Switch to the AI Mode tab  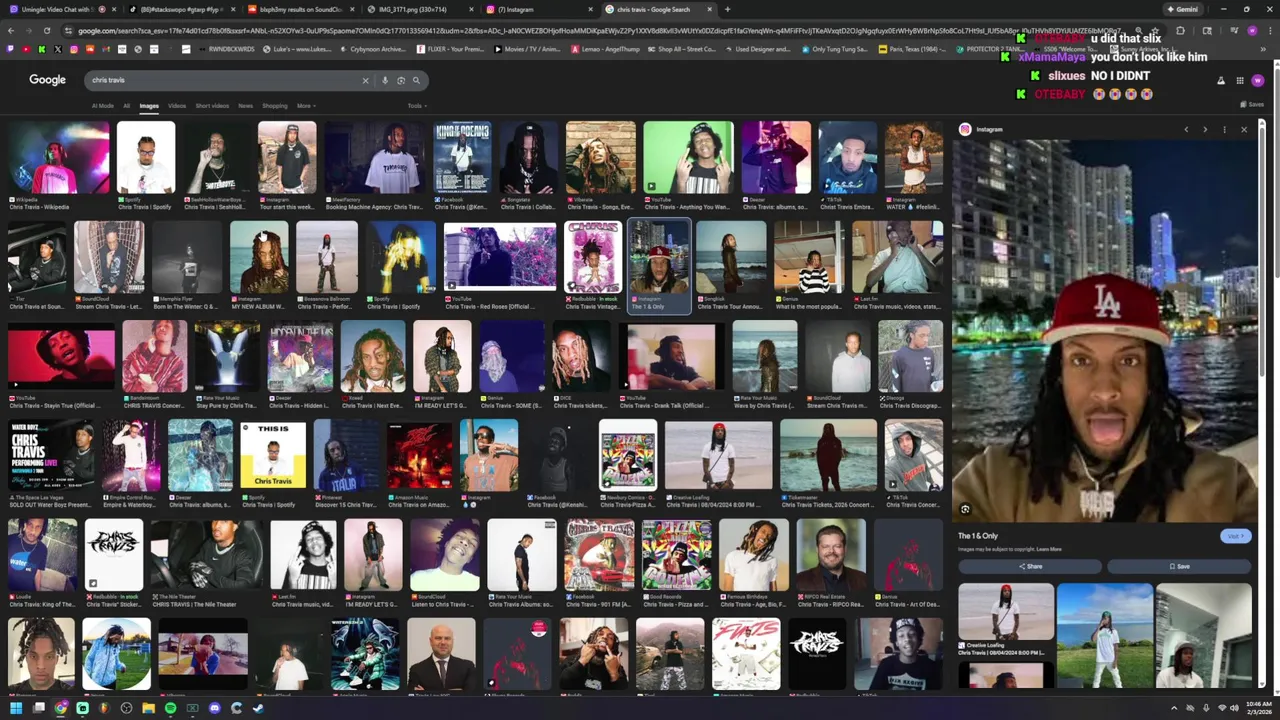103,106
